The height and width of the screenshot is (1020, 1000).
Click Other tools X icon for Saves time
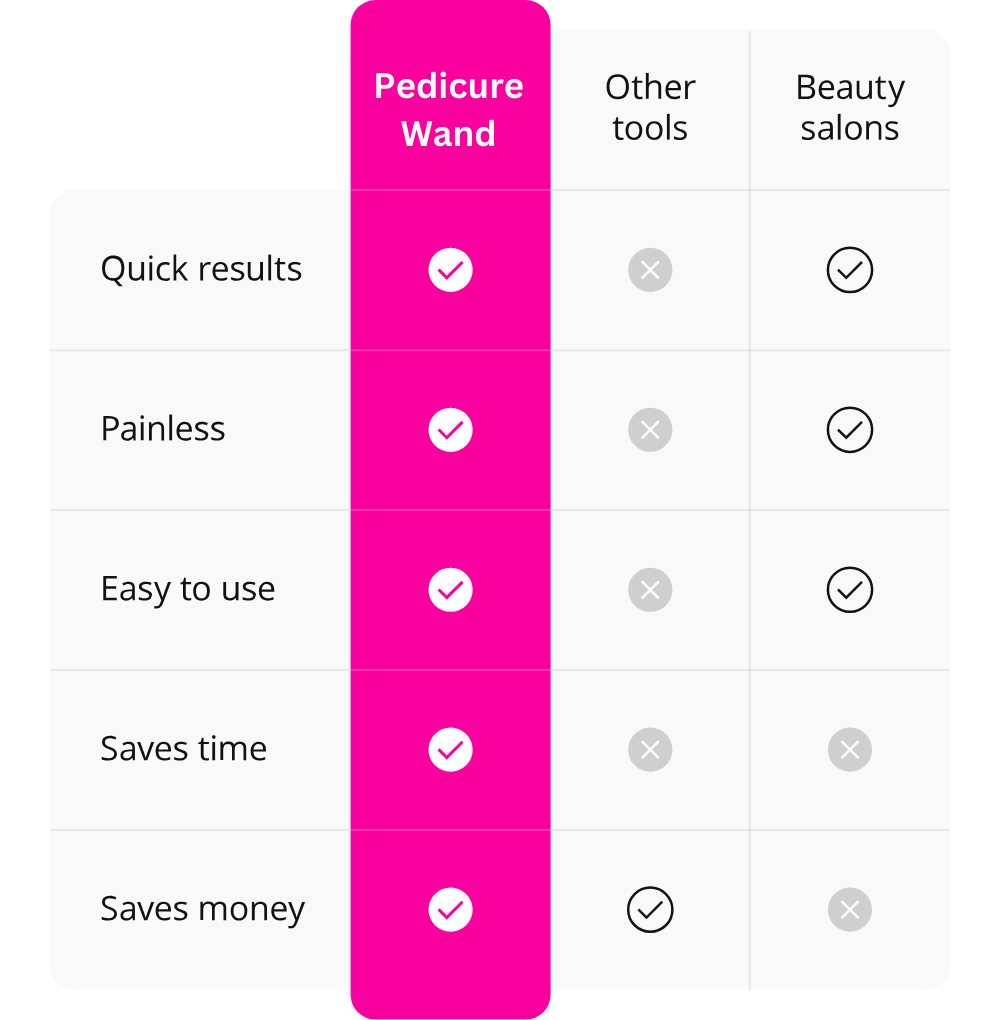coord(650,750)
